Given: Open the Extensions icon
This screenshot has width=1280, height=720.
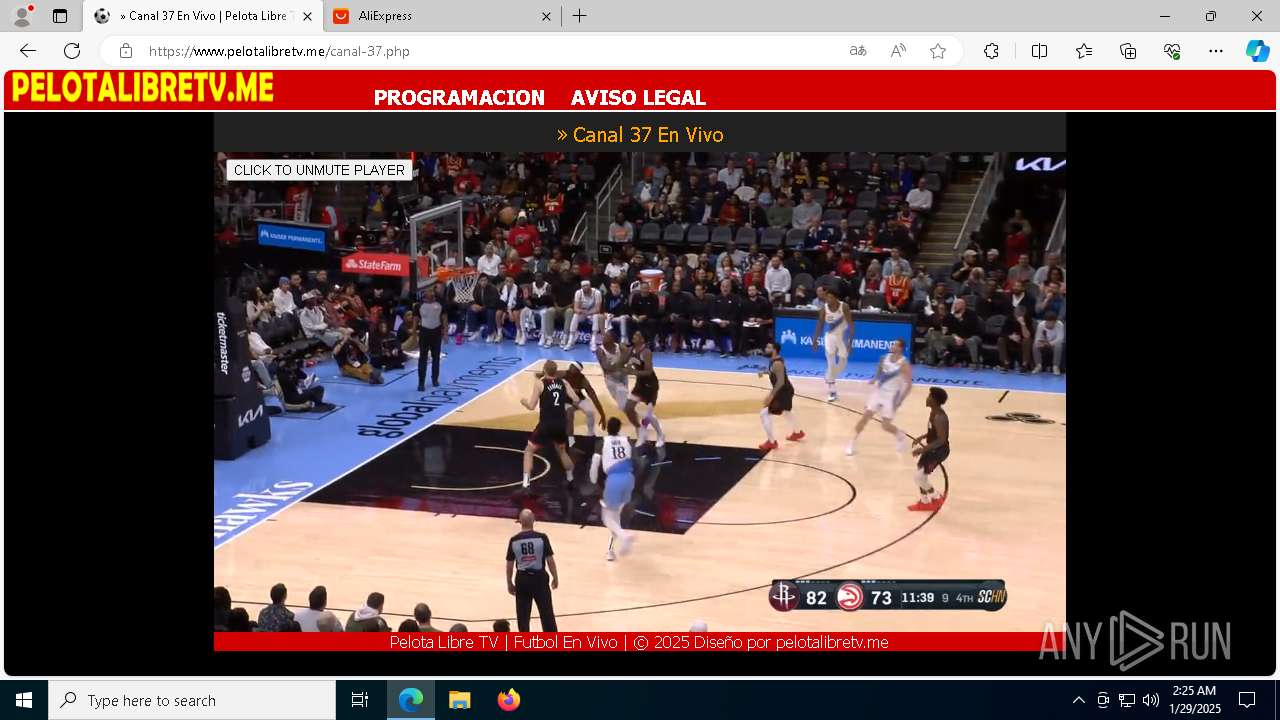Looking at the screenshot, I should pyautogui.click(x=991, y=51).
